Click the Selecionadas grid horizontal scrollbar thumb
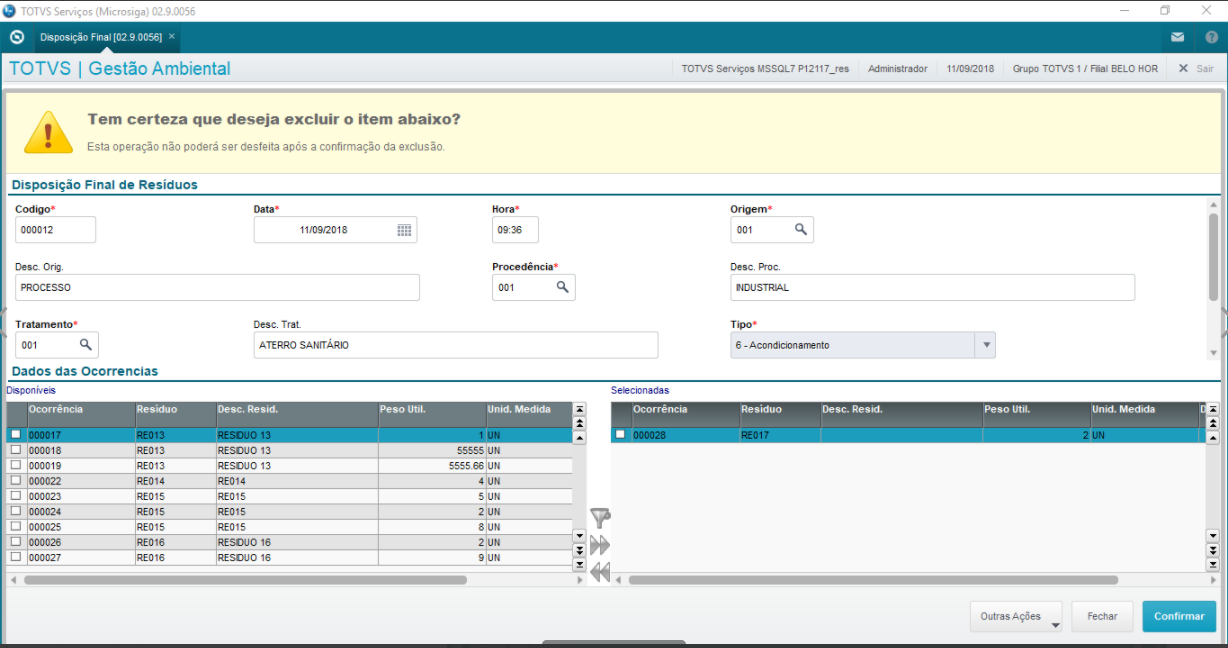The width and height of the screenshot is (1228, 648). point(873,580)
